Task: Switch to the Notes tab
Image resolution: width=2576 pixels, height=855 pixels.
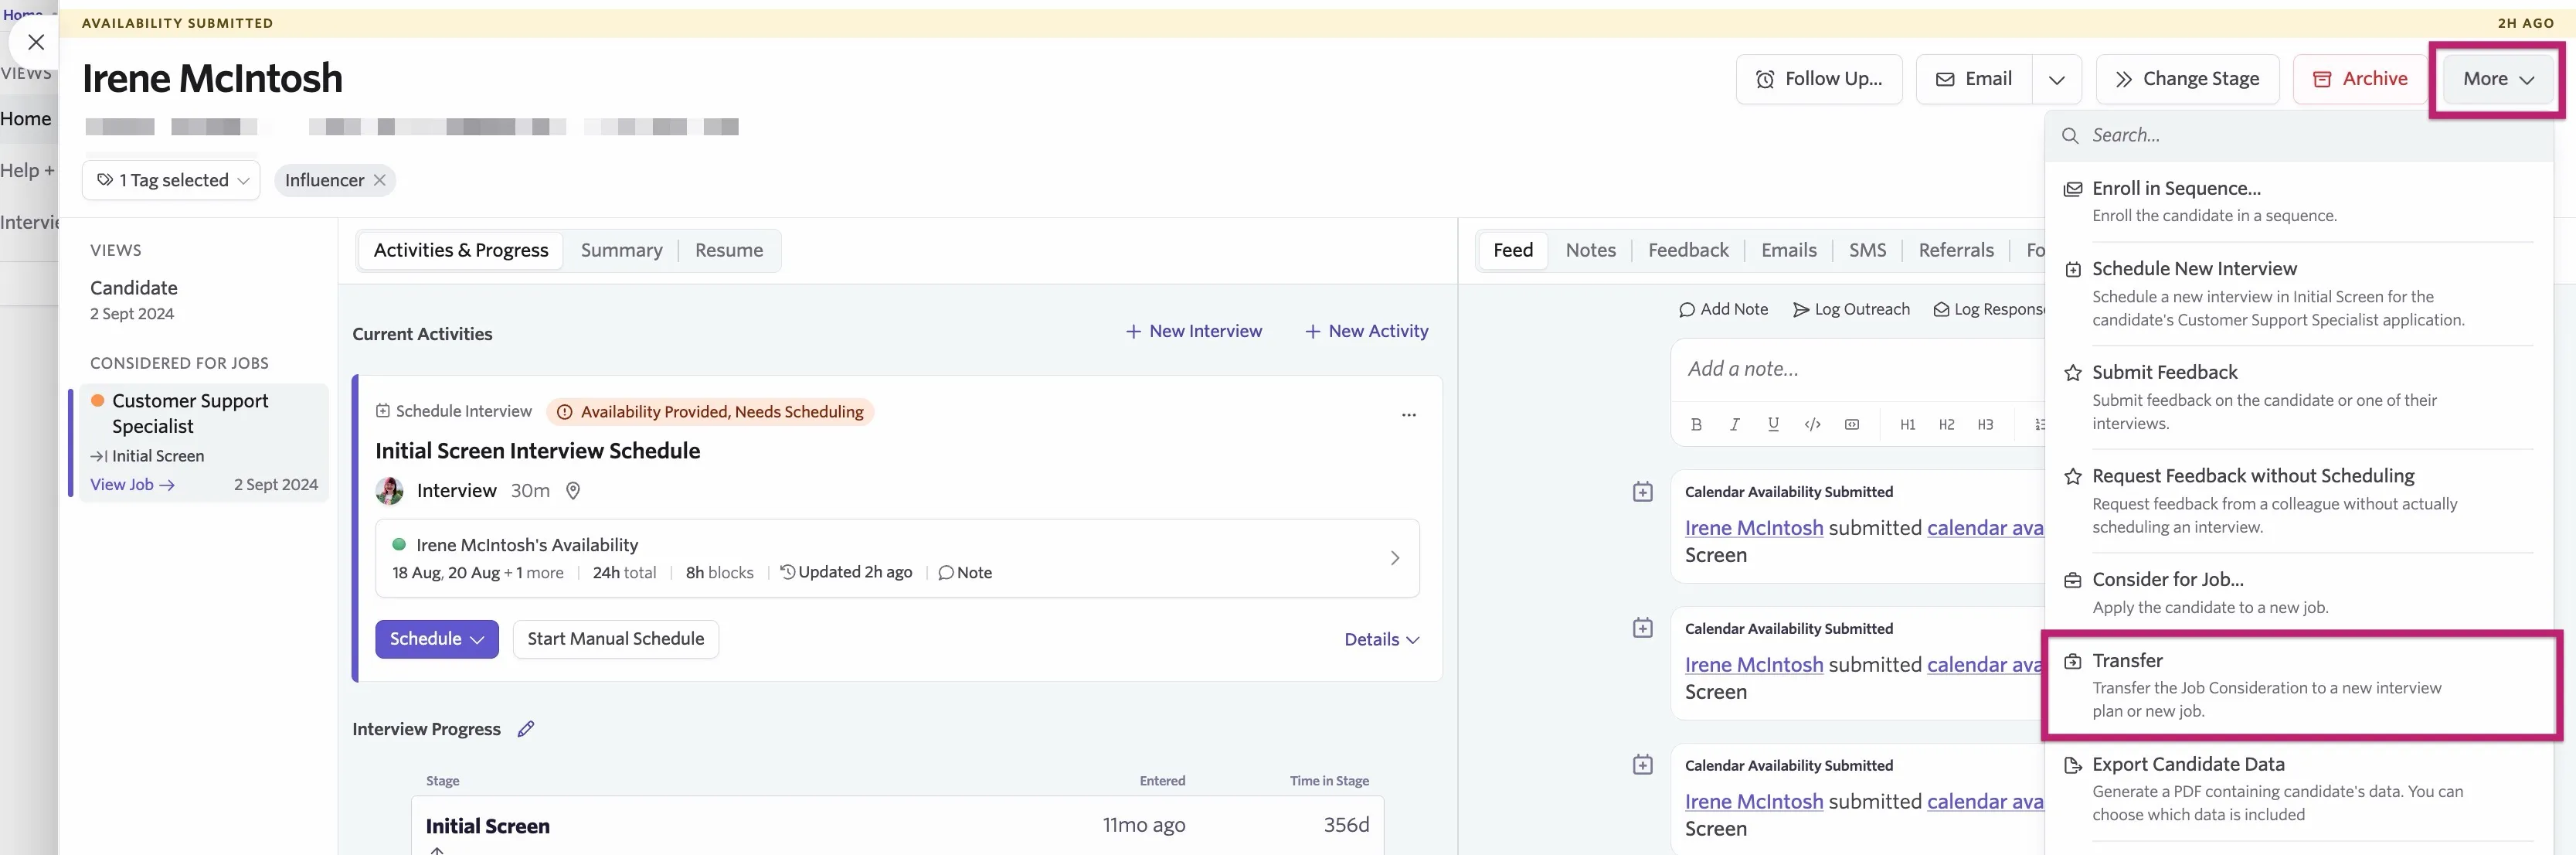Action: click(1590, 250)
